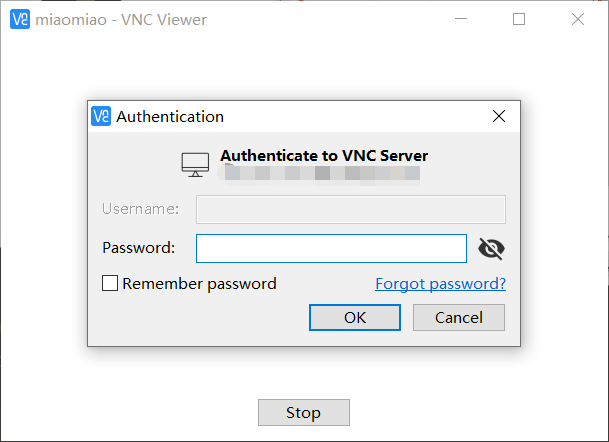
Task: Click the VNC logo in Authentication title
Action: tap(101, 116)
